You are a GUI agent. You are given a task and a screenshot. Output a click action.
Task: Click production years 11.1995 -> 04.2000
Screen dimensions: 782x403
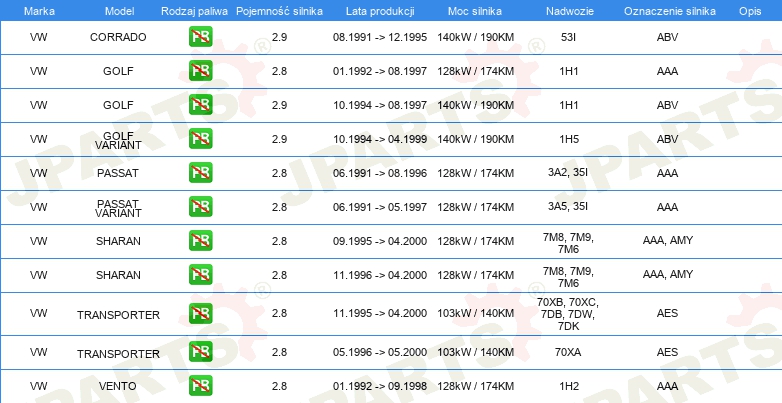coord(380,313)
